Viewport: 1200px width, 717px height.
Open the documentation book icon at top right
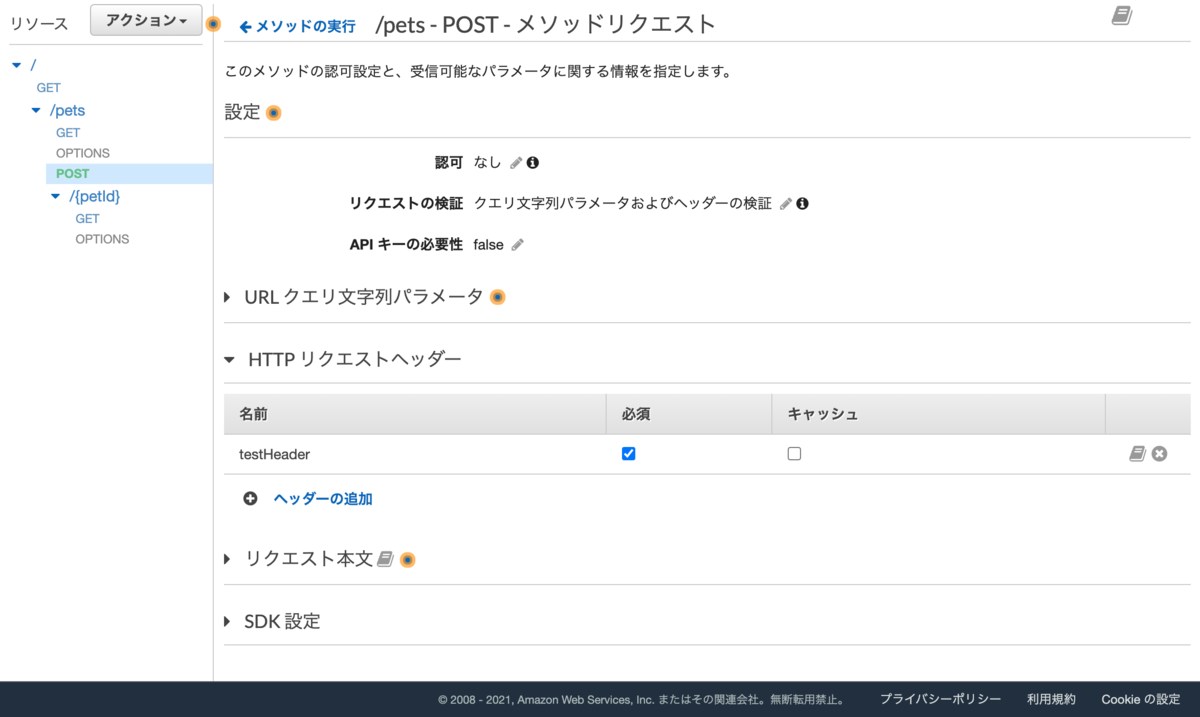1122,16
